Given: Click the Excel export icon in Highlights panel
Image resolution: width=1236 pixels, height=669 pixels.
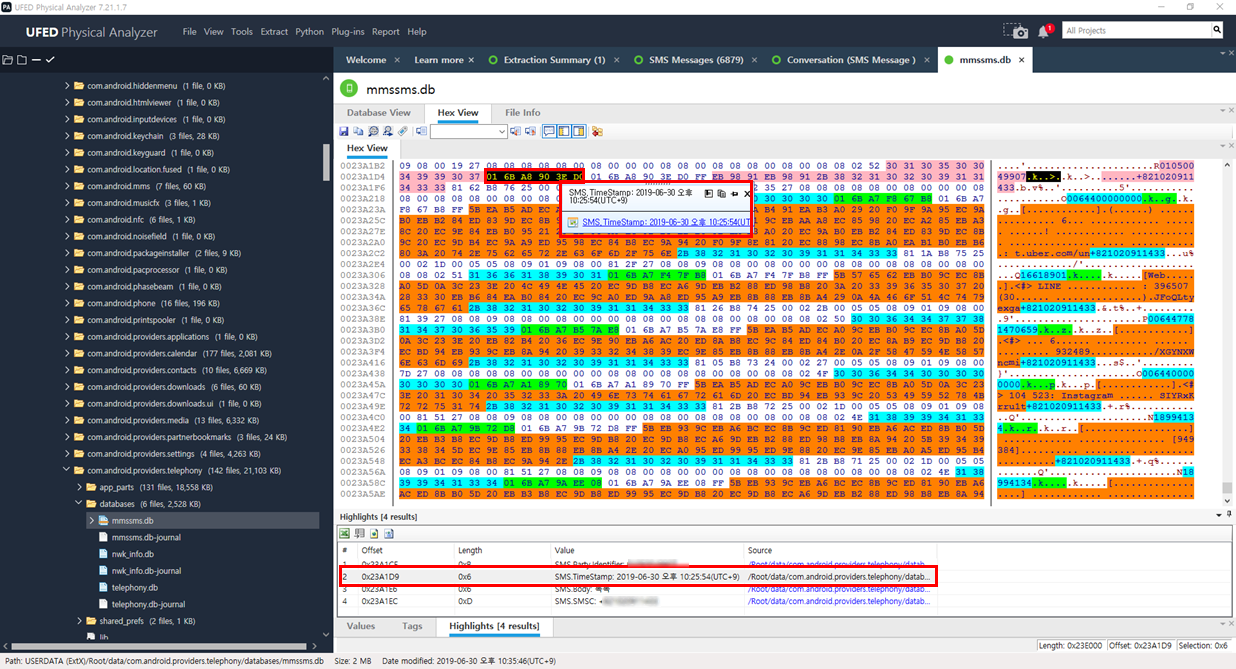Looking at the screenshot, I should tap(344, 533).
